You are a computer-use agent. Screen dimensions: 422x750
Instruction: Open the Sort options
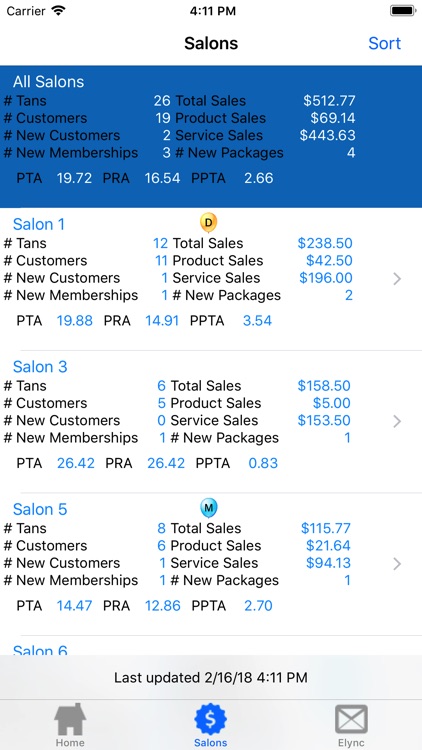(x=384, y=44)
